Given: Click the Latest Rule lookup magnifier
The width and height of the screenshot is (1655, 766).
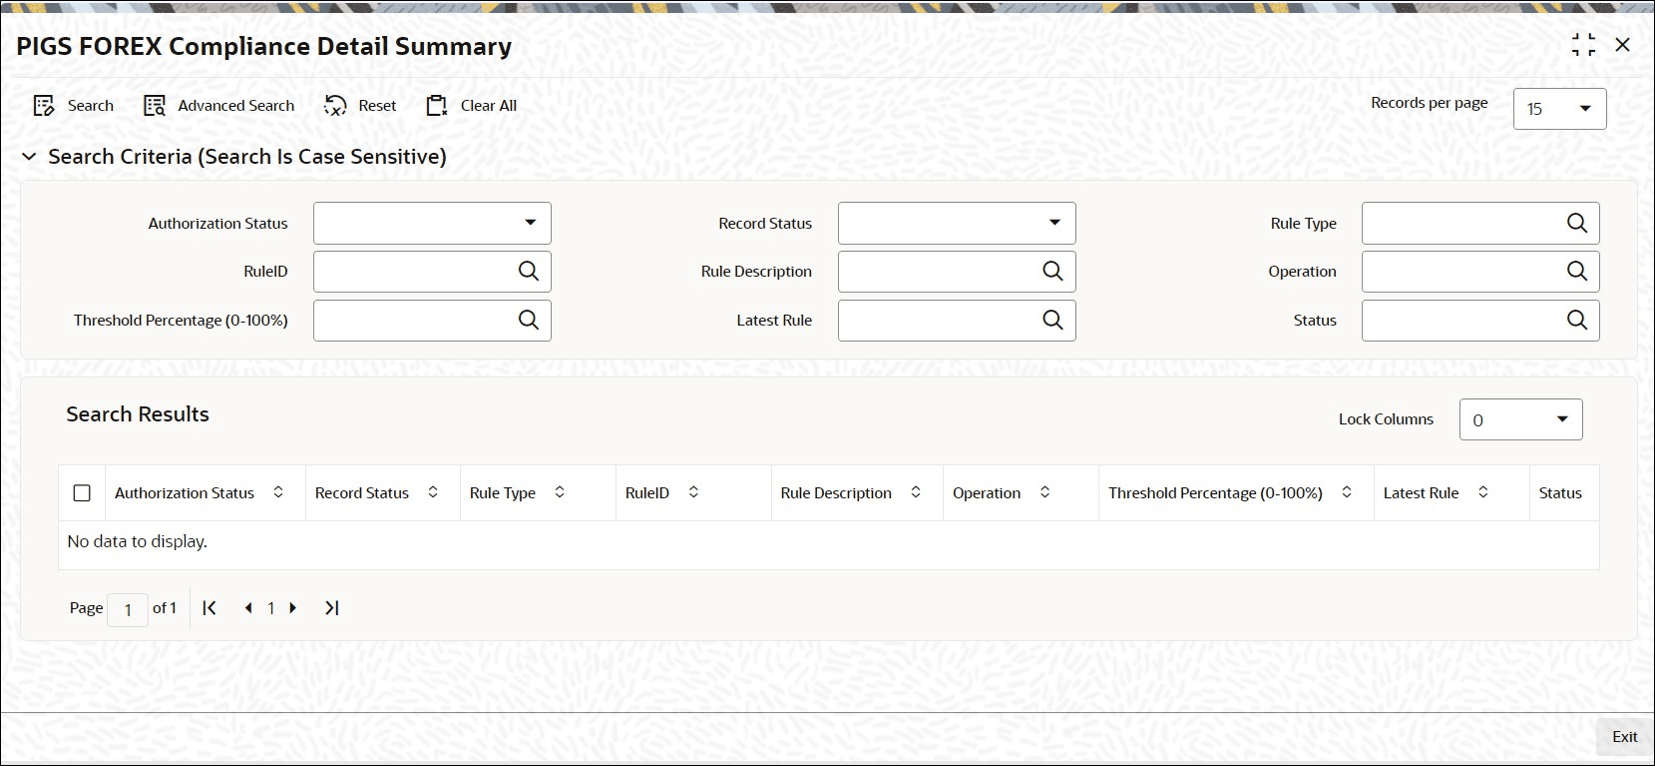Looking at the screenshot, I should 1053,320.
